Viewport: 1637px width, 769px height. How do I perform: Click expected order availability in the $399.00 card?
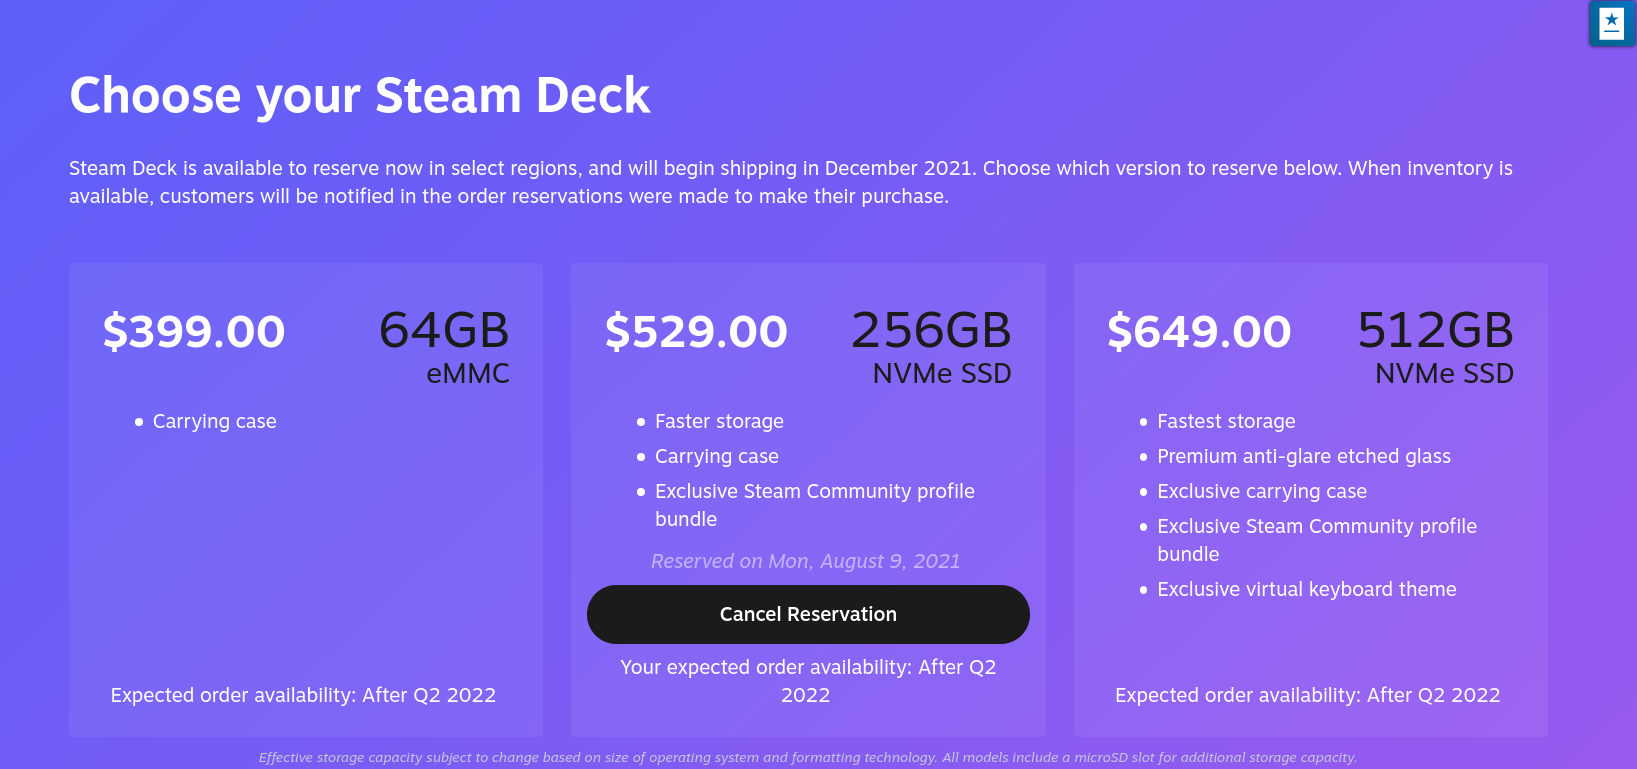[303, 695]
